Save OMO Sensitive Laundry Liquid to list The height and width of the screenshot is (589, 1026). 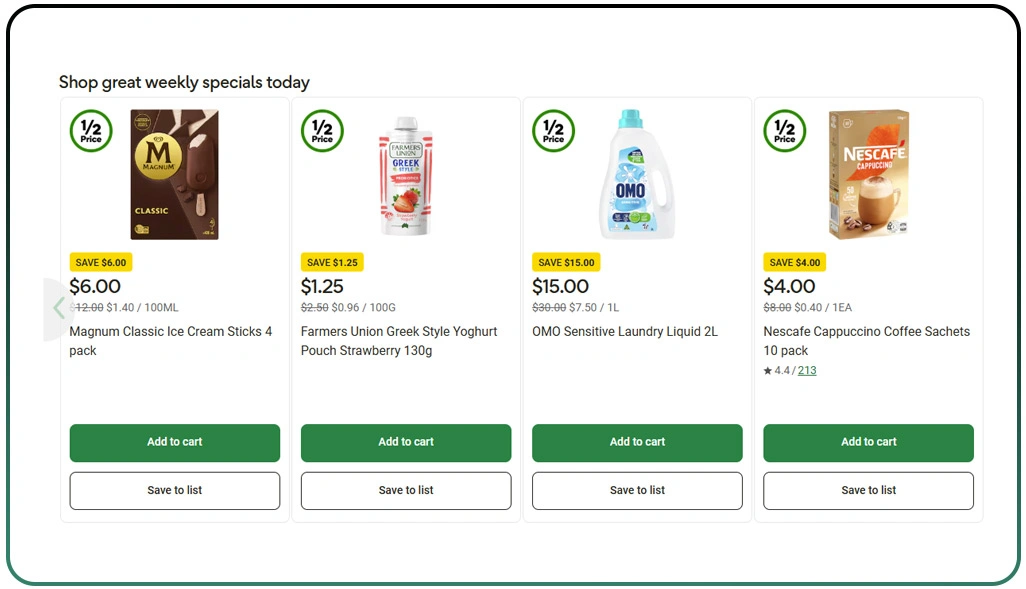point(637,490)
